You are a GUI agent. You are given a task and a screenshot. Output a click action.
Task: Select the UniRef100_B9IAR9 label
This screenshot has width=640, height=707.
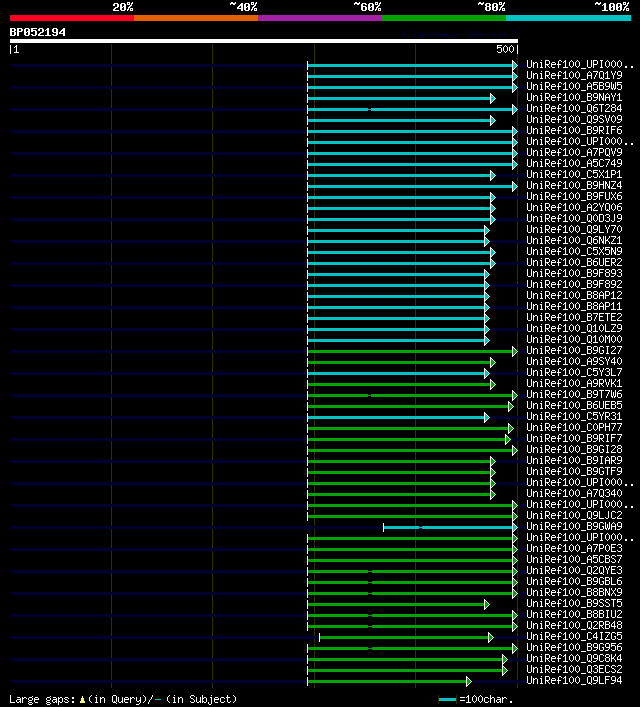(x=574, y=460)
